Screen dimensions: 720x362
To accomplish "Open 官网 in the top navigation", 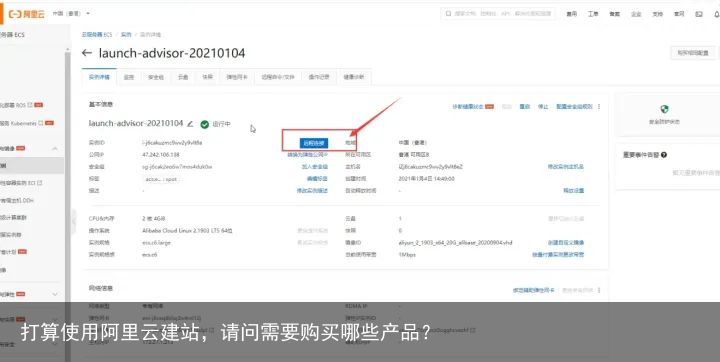I will (x=679, y=14).
